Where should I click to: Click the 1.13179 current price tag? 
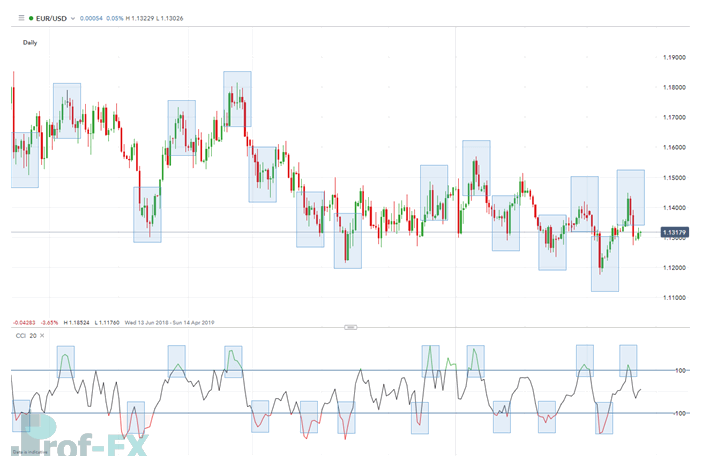pyautogui.click(x=676, y=233)
